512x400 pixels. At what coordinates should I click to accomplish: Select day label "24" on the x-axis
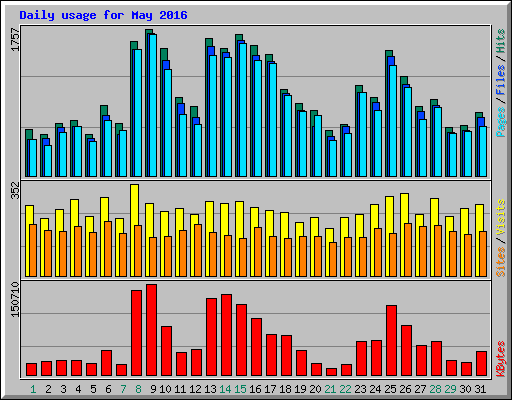(375, 389)
